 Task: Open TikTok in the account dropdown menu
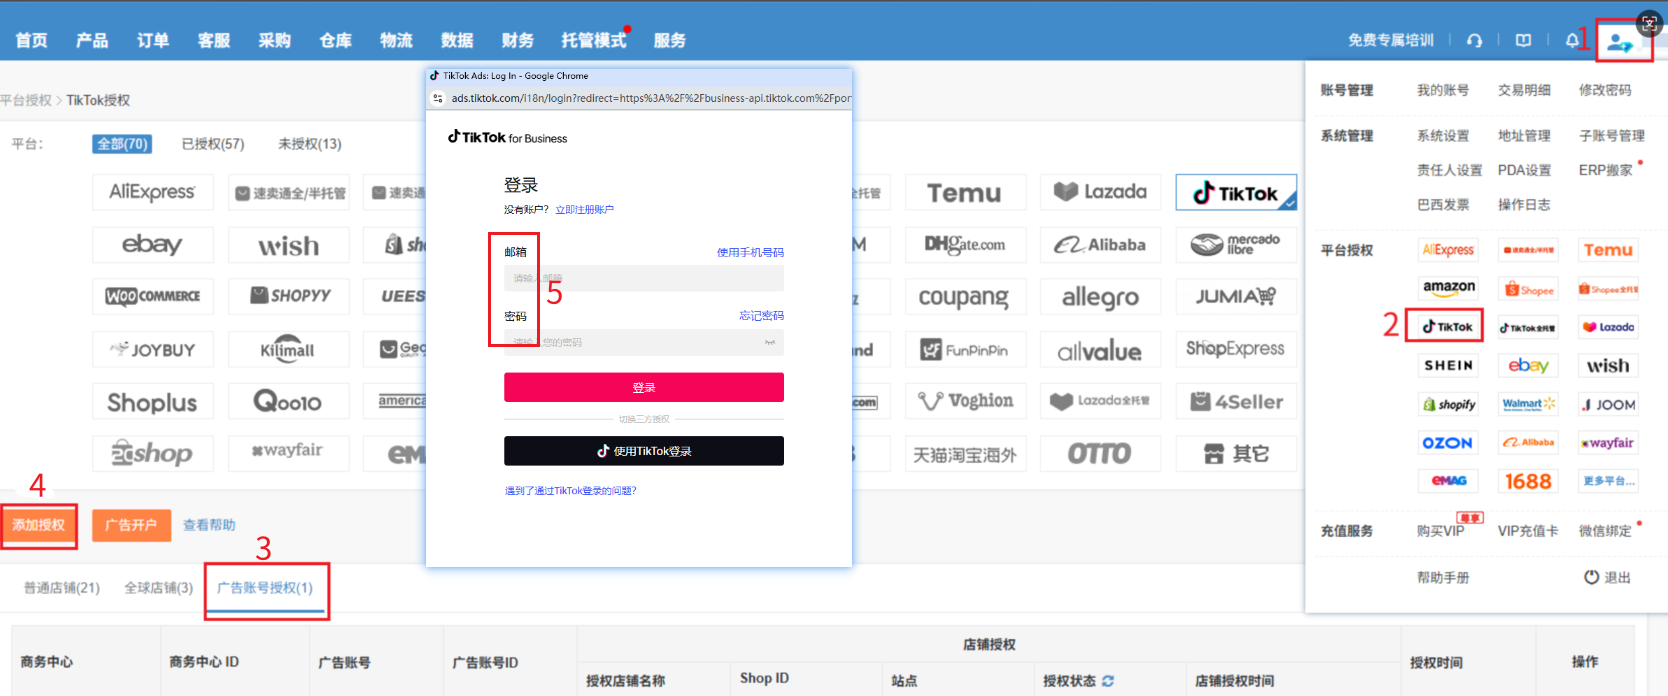click(1448, 327)
